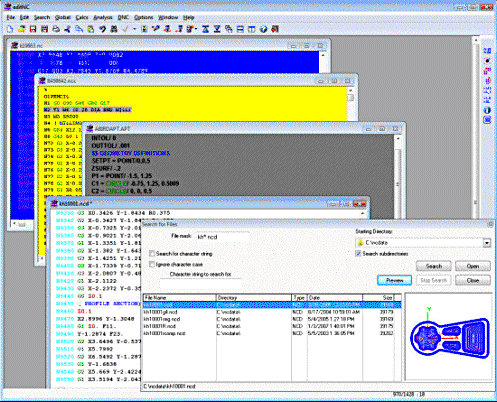This screenshot has height=402, width=497.
Task: Open the Edit menu
Action: (24, 17)
